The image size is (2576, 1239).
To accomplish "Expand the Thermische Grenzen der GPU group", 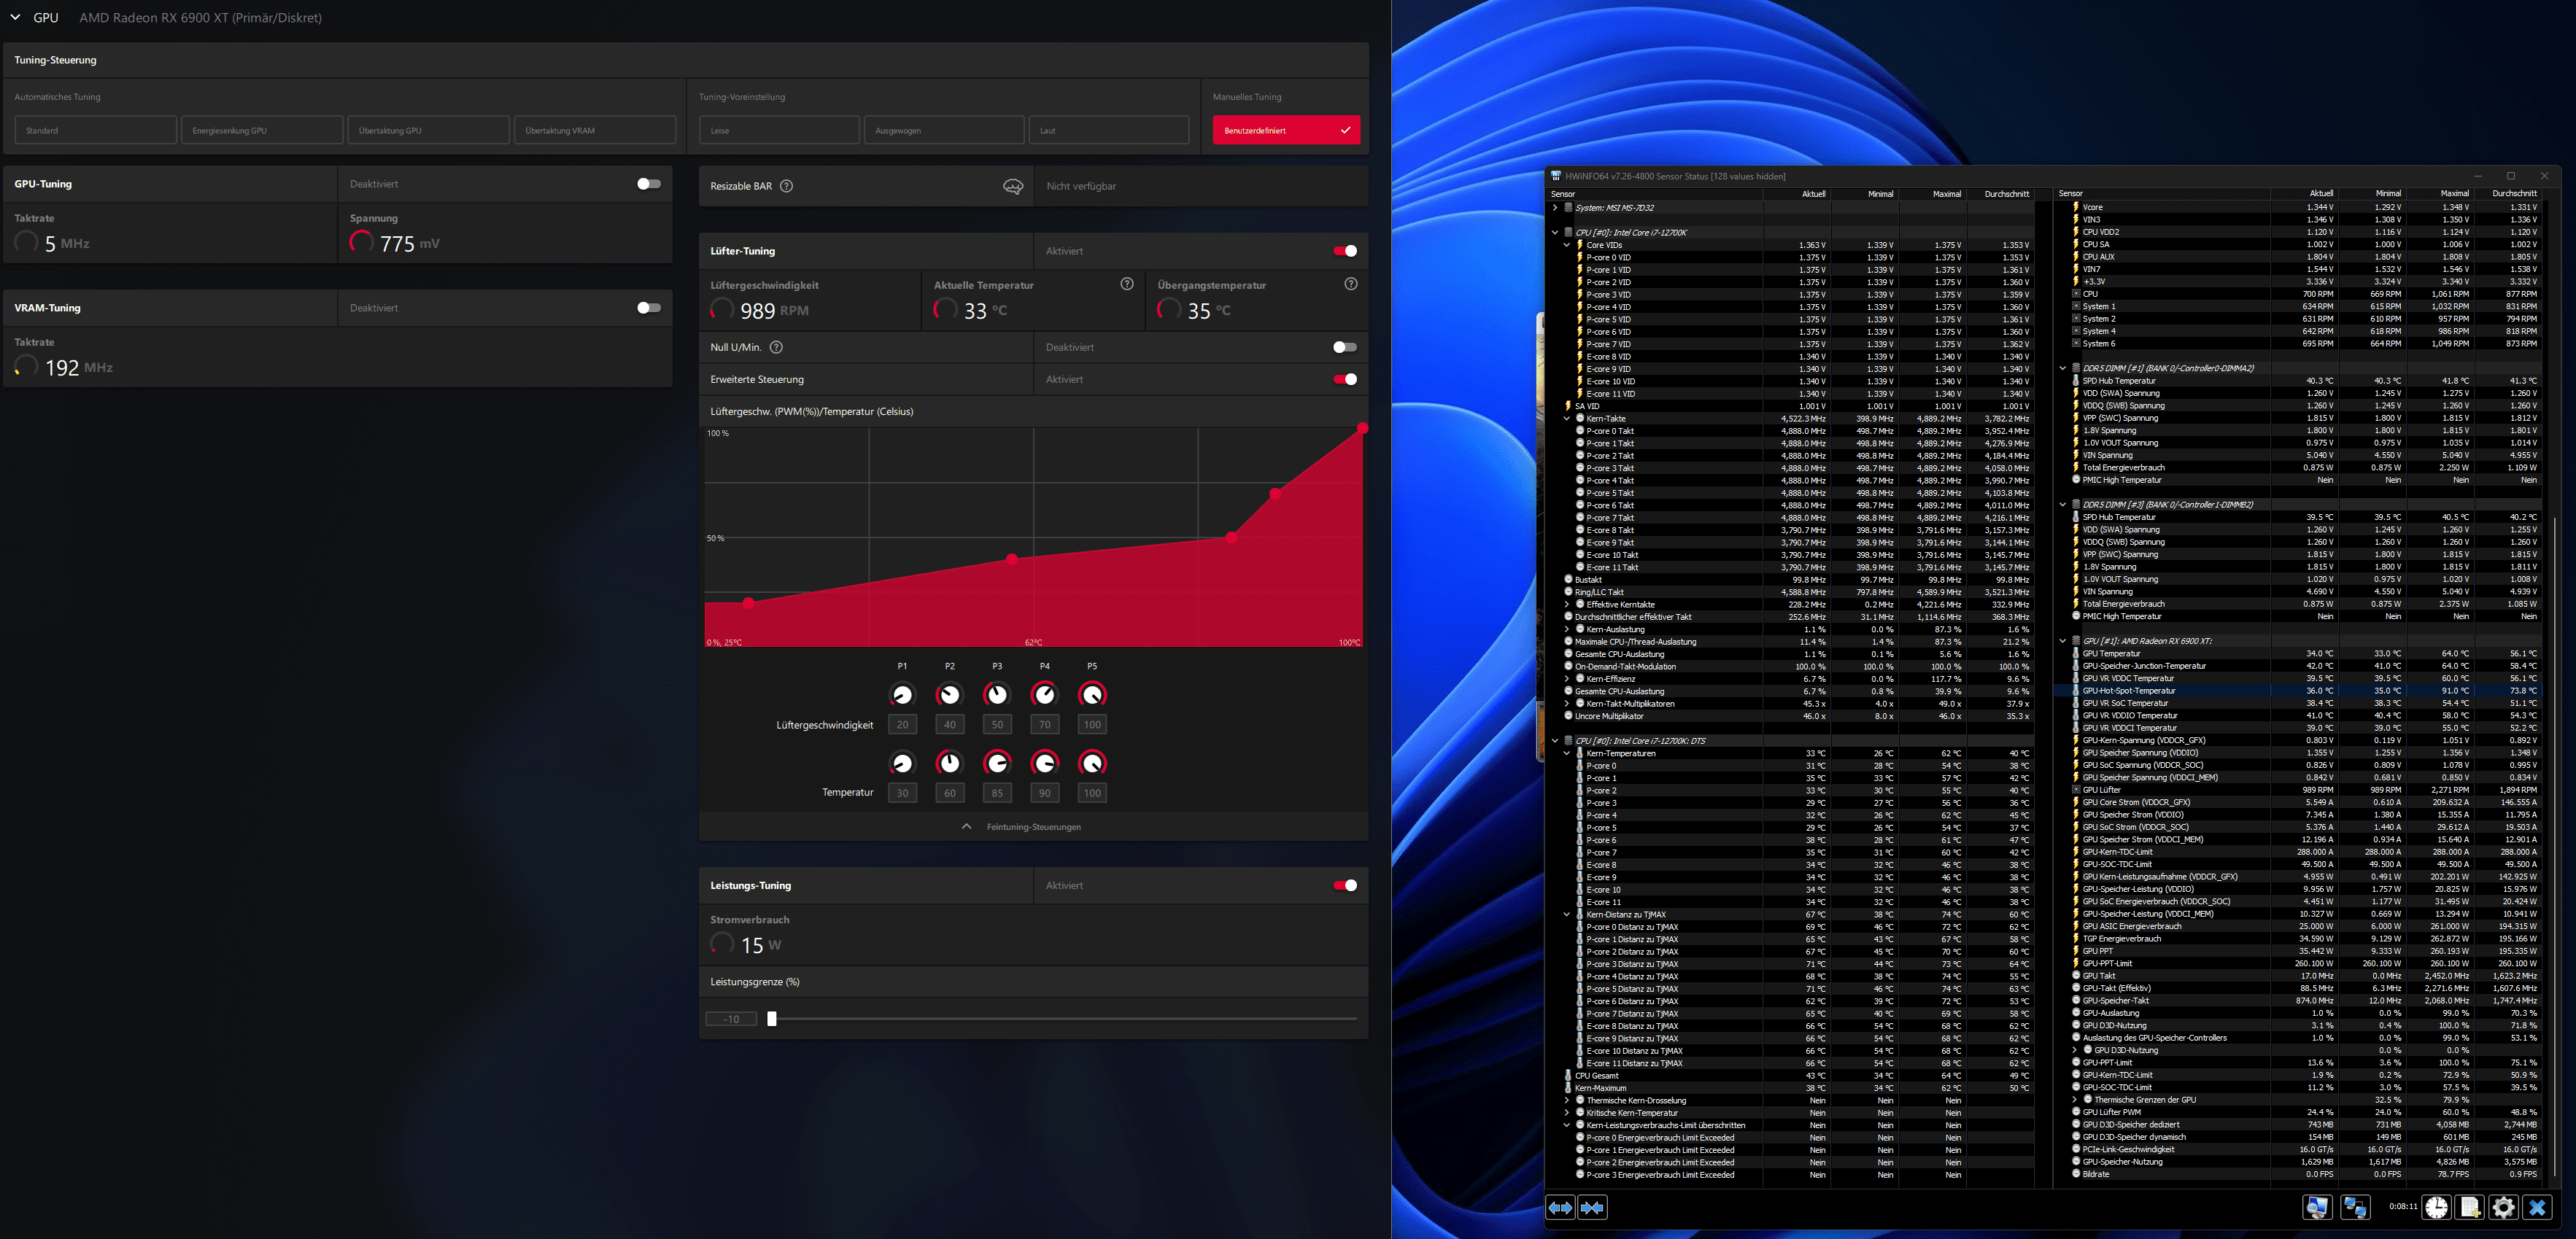I will point(2075,1100).
